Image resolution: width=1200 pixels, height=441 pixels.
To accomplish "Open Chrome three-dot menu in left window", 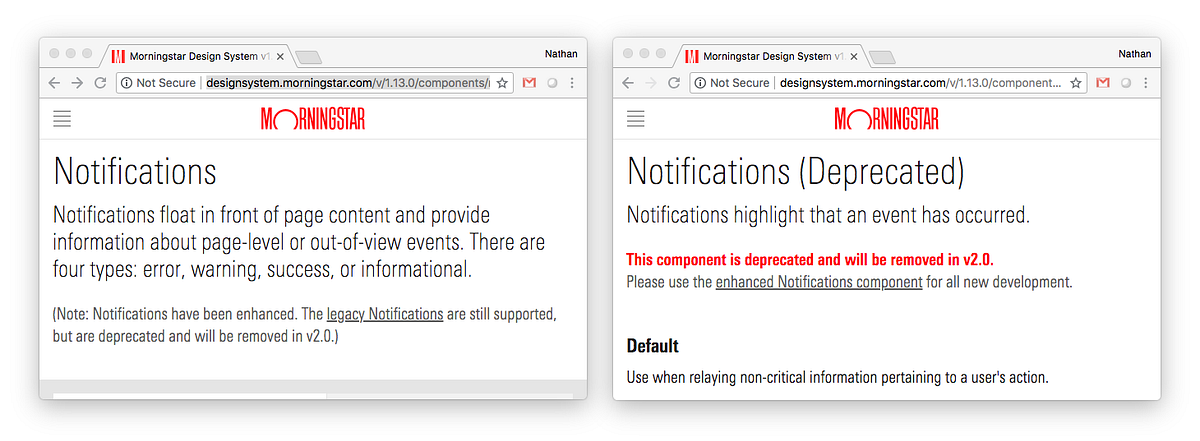I will (x=572, y=83).
